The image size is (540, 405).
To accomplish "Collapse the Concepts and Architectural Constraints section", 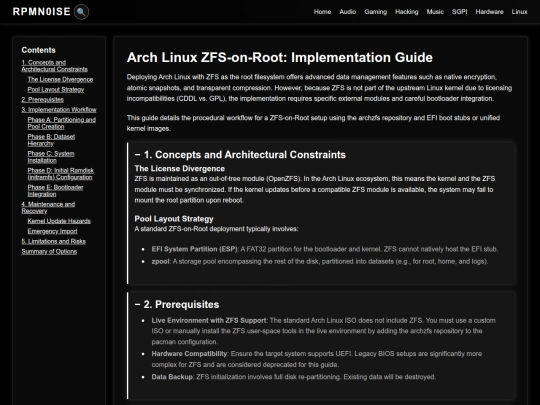I will pos(240,155).
